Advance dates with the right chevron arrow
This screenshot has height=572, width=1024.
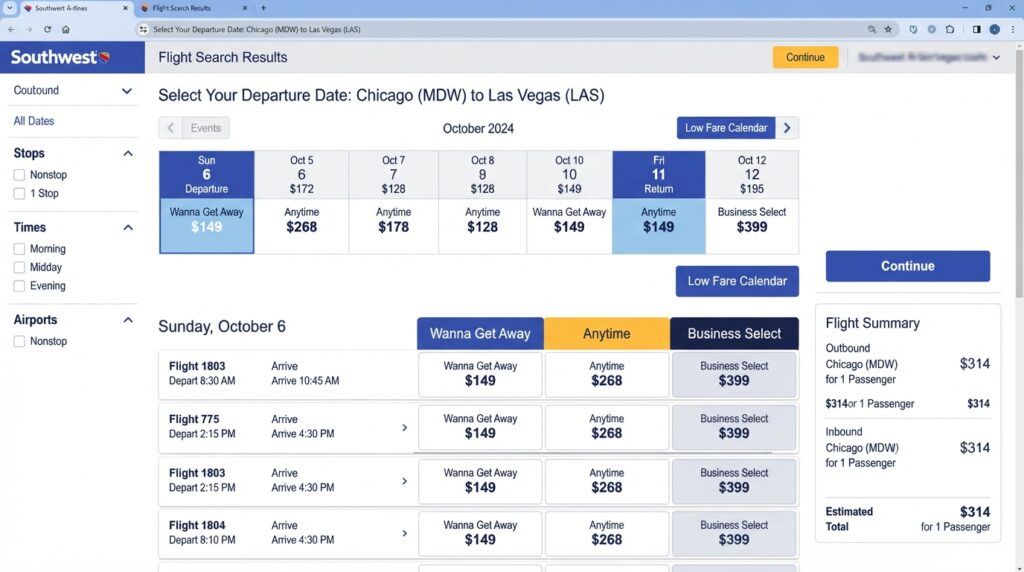787,128
